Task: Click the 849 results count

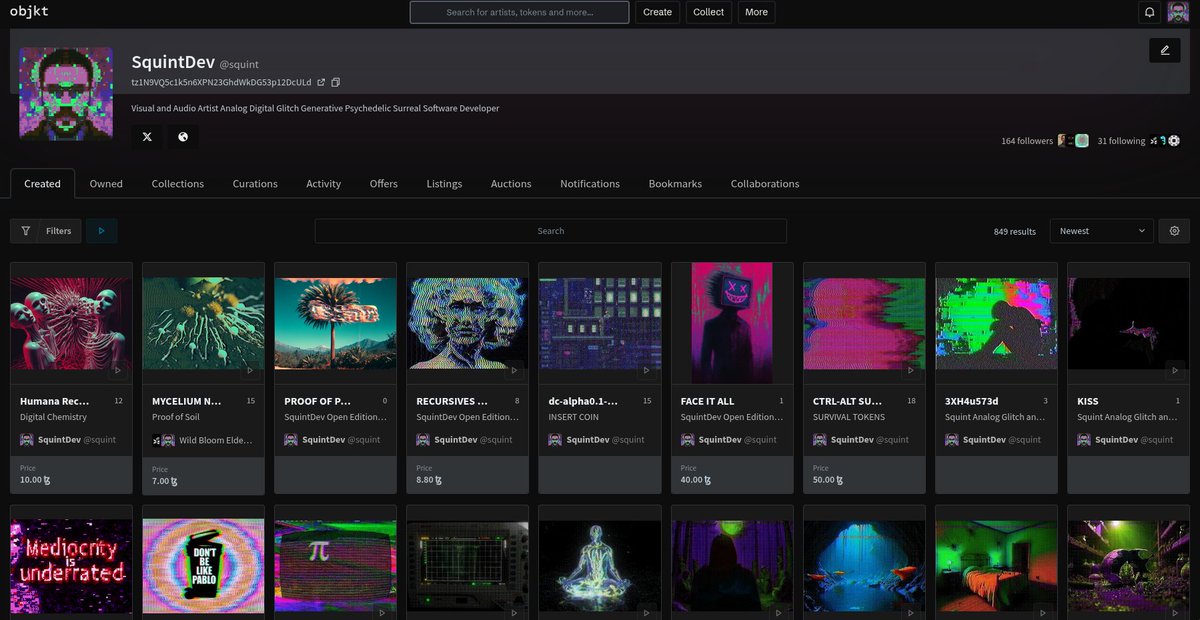Action: [x=1015, y=231]
